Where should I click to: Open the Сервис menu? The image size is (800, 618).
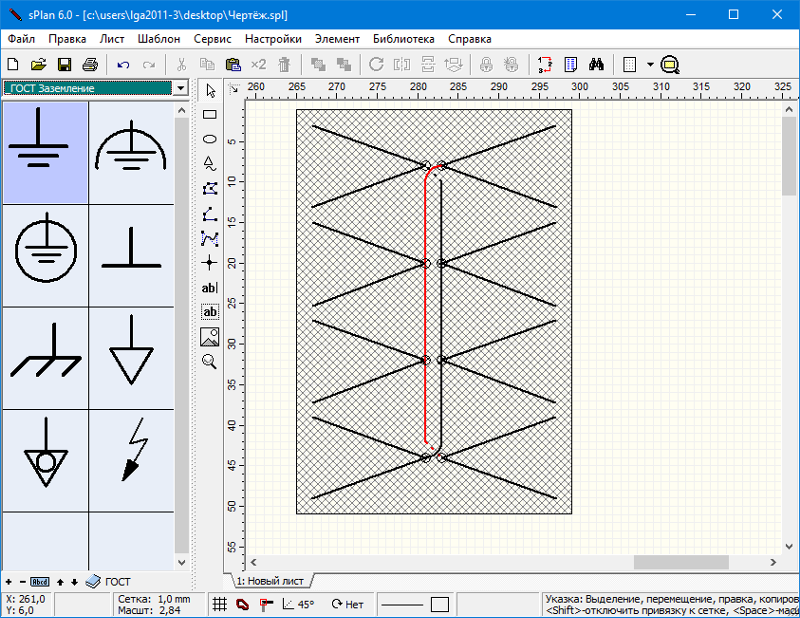click(213, 39)
